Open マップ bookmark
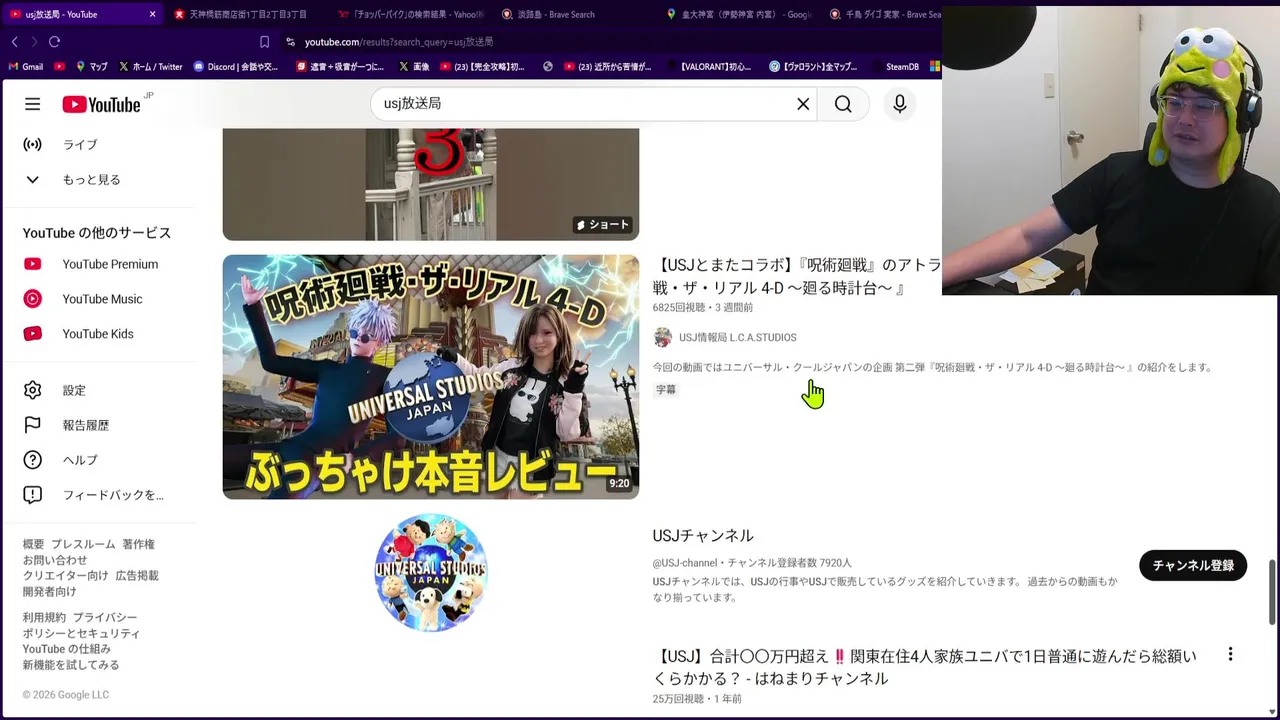 pyautogui.click(x=91, y=67)
